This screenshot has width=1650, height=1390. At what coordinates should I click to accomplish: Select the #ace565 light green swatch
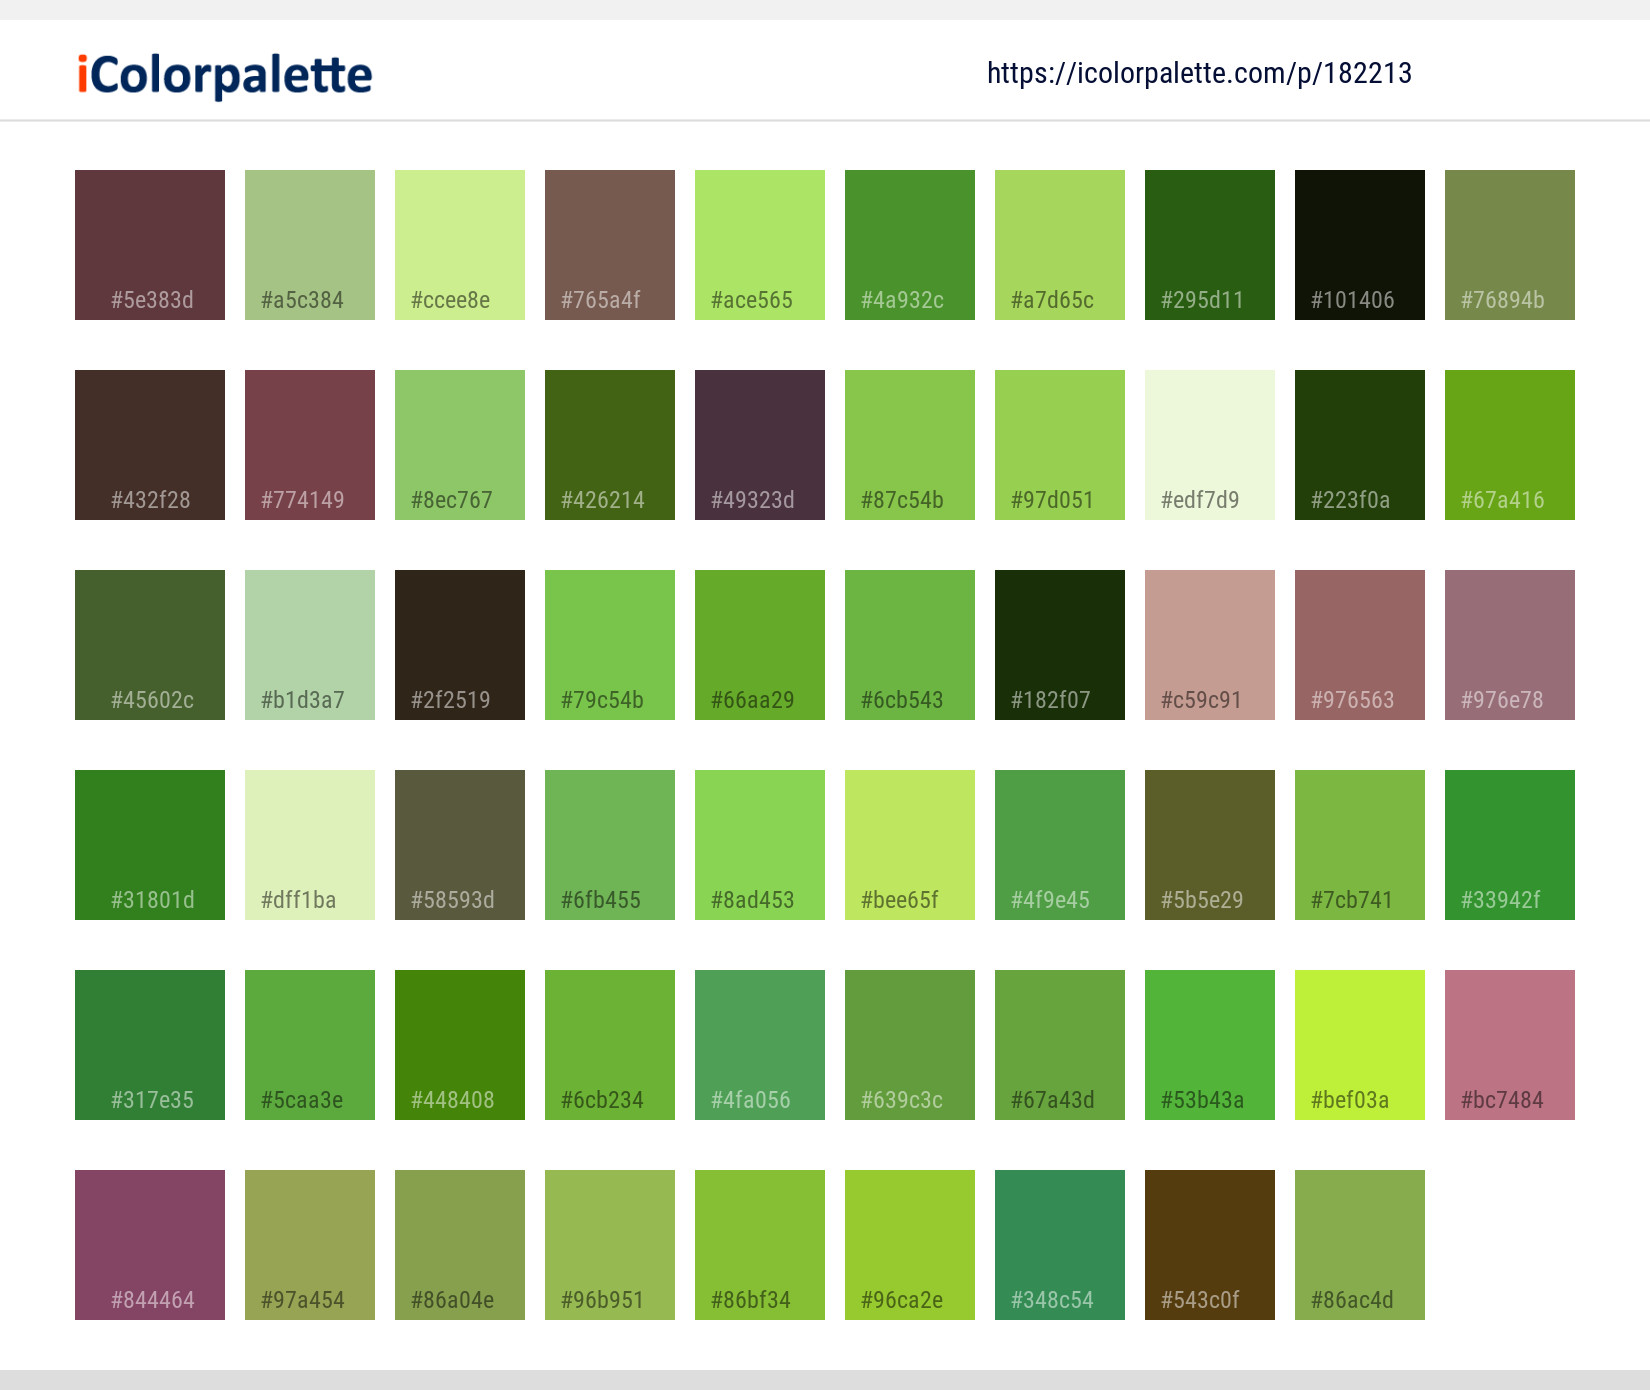(760, 245)
